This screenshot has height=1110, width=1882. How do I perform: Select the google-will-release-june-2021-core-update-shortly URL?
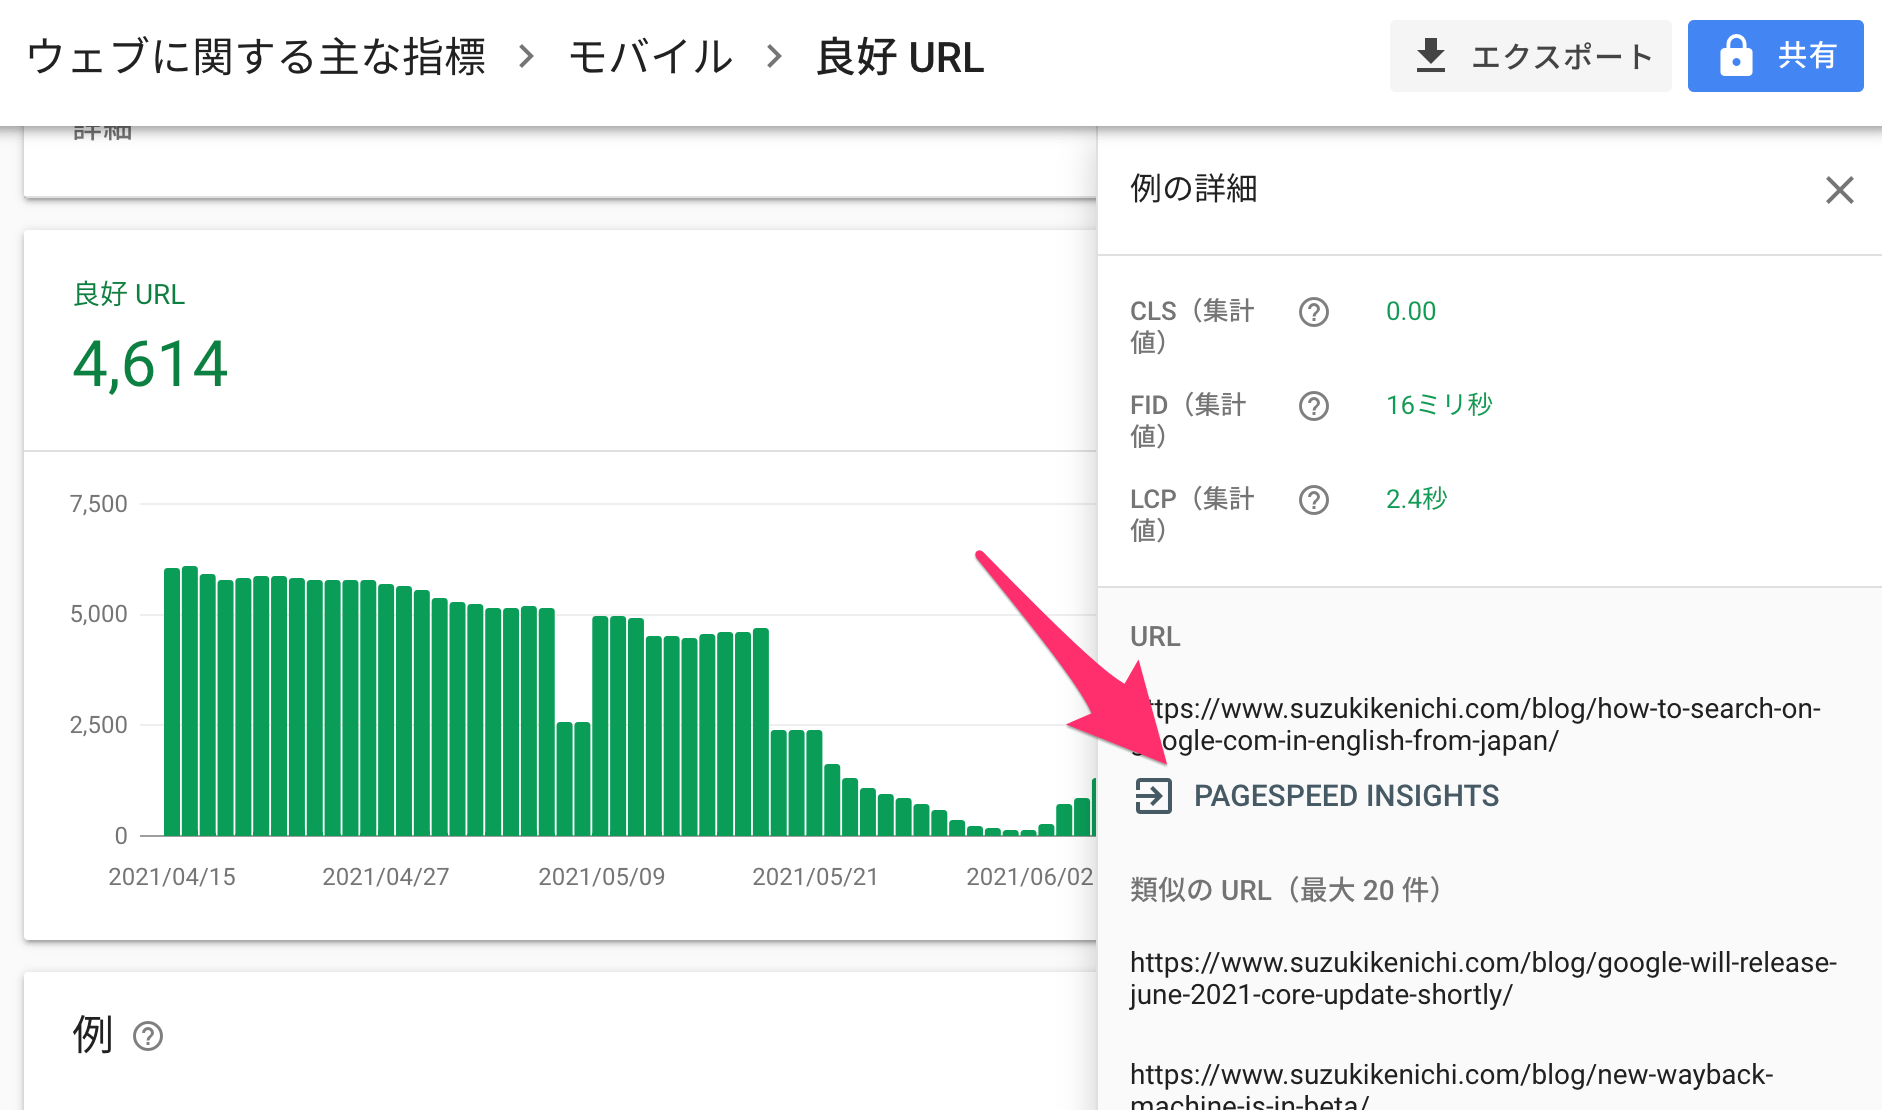pyautogui.click(x=1484, y=979)
